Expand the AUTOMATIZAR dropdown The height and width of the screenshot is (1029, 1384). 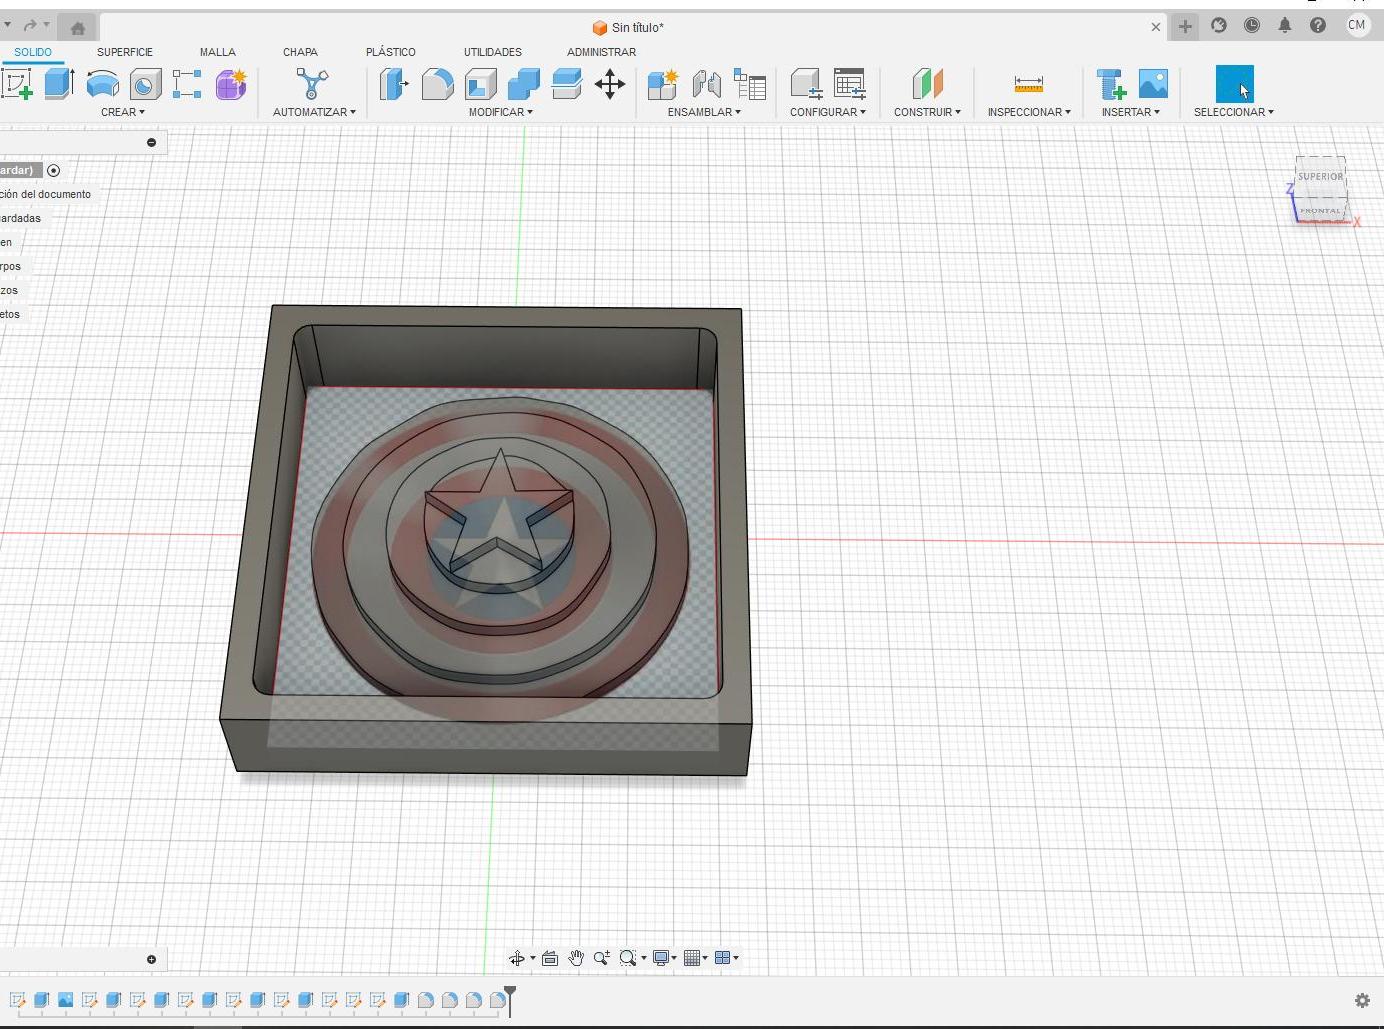point(314,112)
